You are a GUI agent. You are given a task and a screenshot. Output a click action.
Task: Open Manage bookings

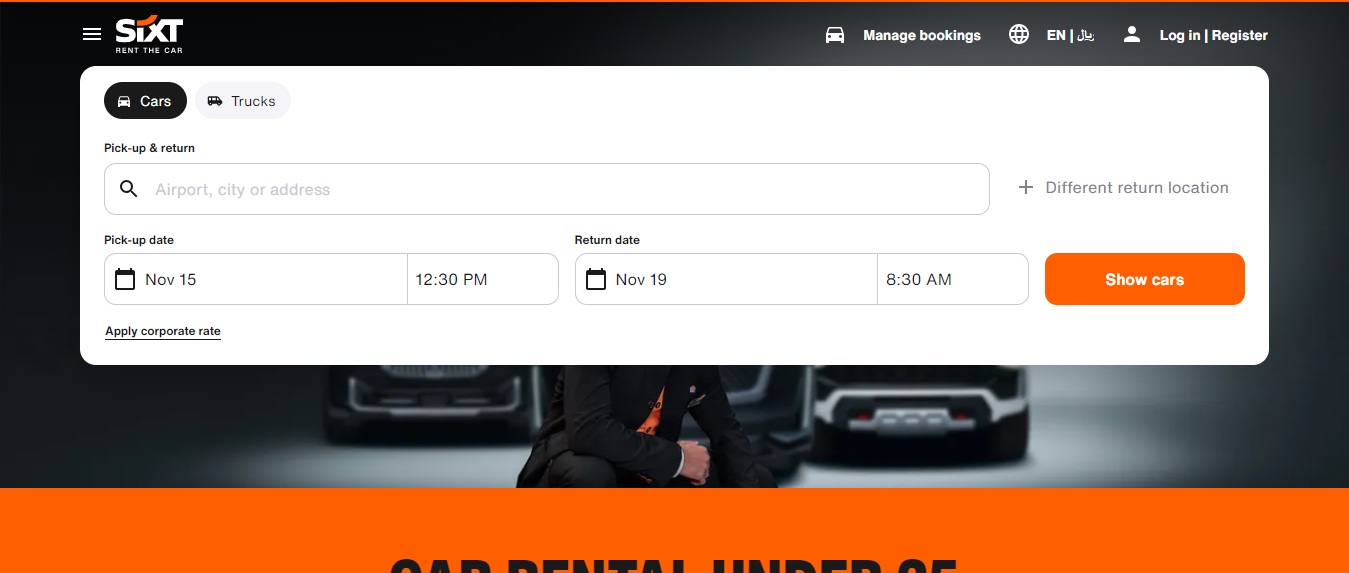point(922,35)
